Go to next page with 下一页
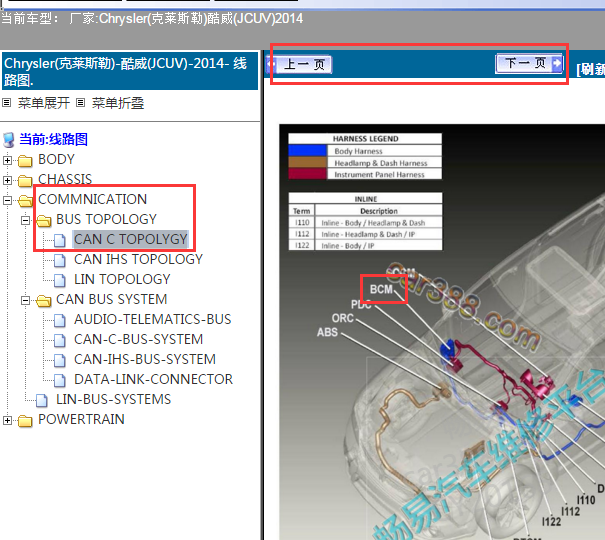Viewport: 605px width, 540px height. pyautogui.click(x=529, y=63)
